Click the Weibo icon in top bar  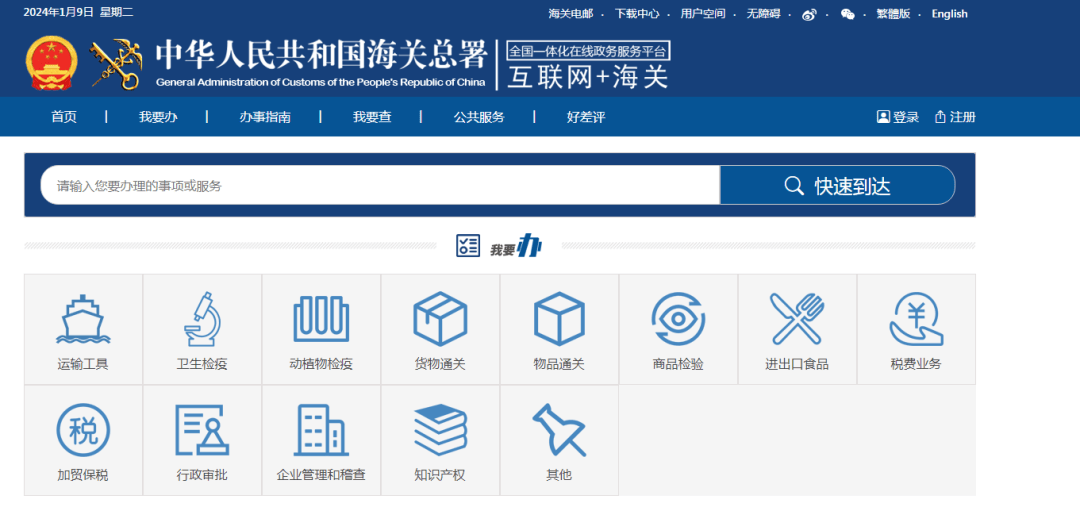coord(809,14)
